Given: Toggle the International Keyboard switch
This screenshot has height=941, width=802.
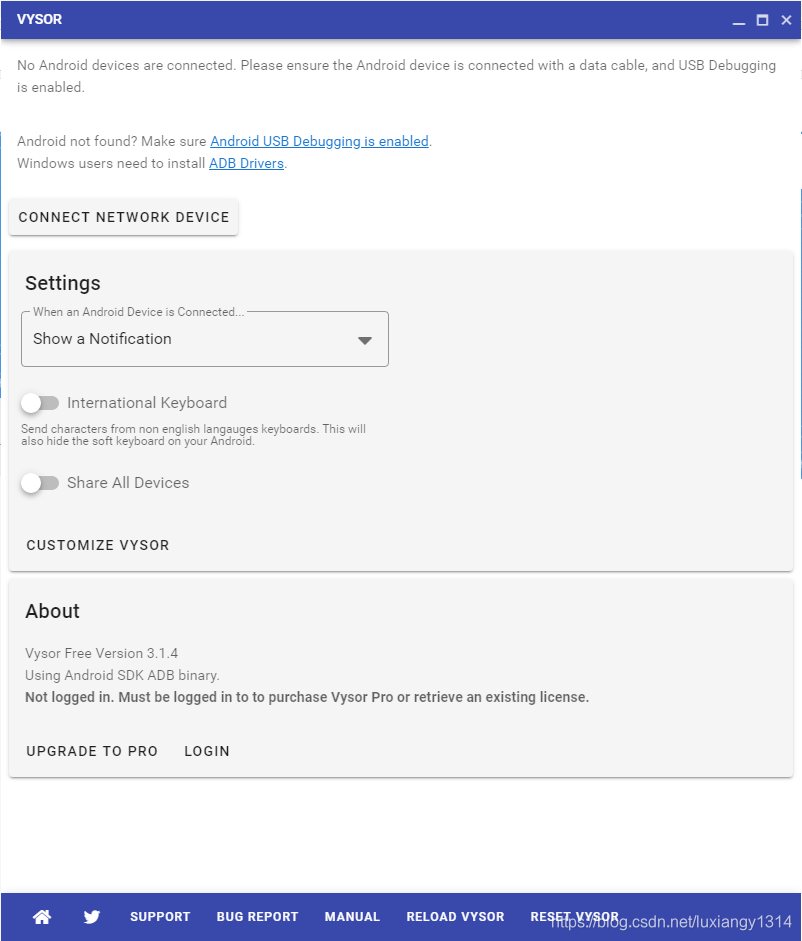Looking at the screenshot, I should point(40,403).
